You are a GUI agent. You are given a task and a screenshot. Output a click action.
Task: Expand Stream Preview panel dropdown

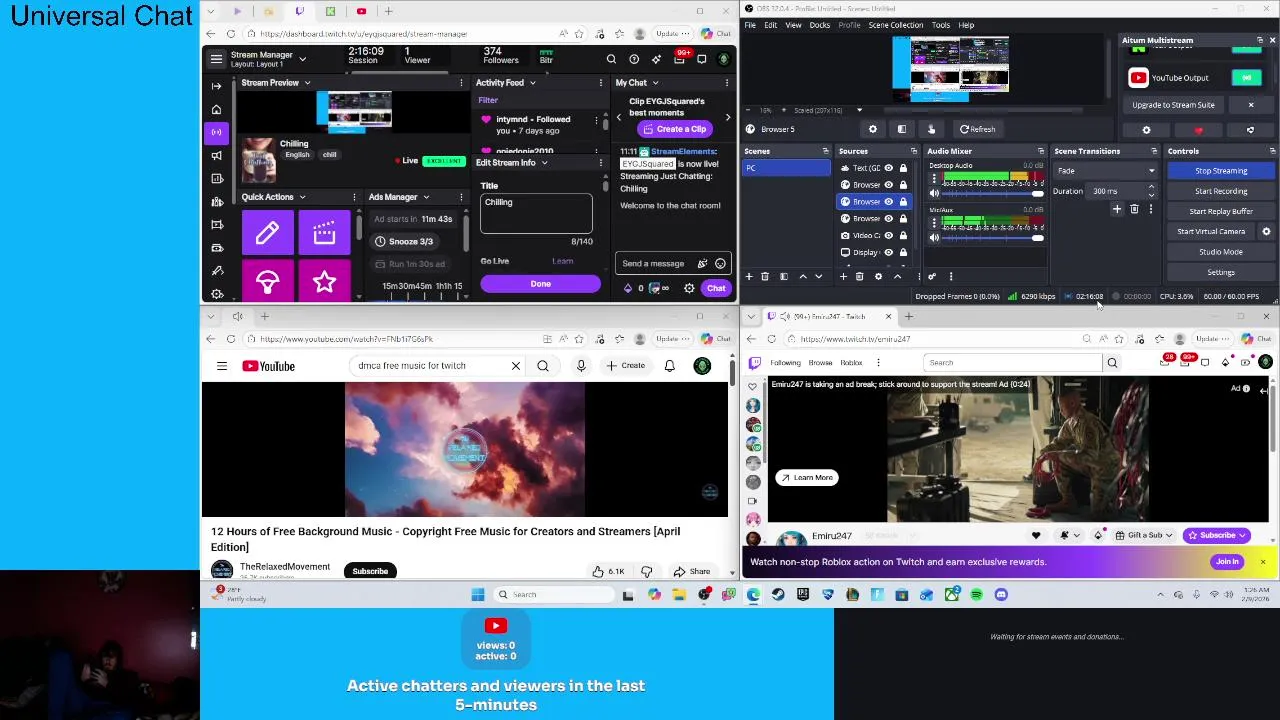tap(307, 83)
